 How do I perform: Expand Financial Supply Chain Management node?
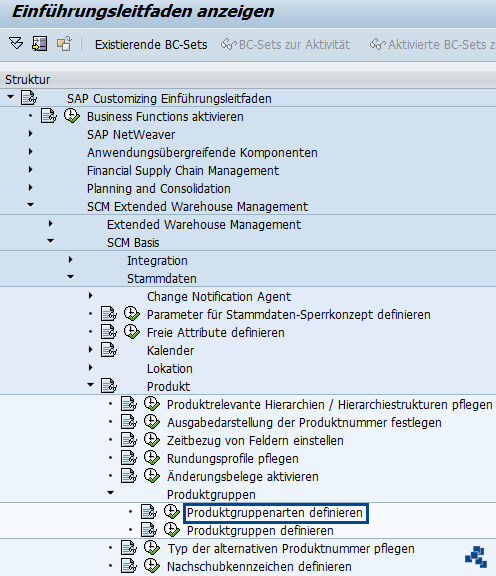tap(30, 170)
